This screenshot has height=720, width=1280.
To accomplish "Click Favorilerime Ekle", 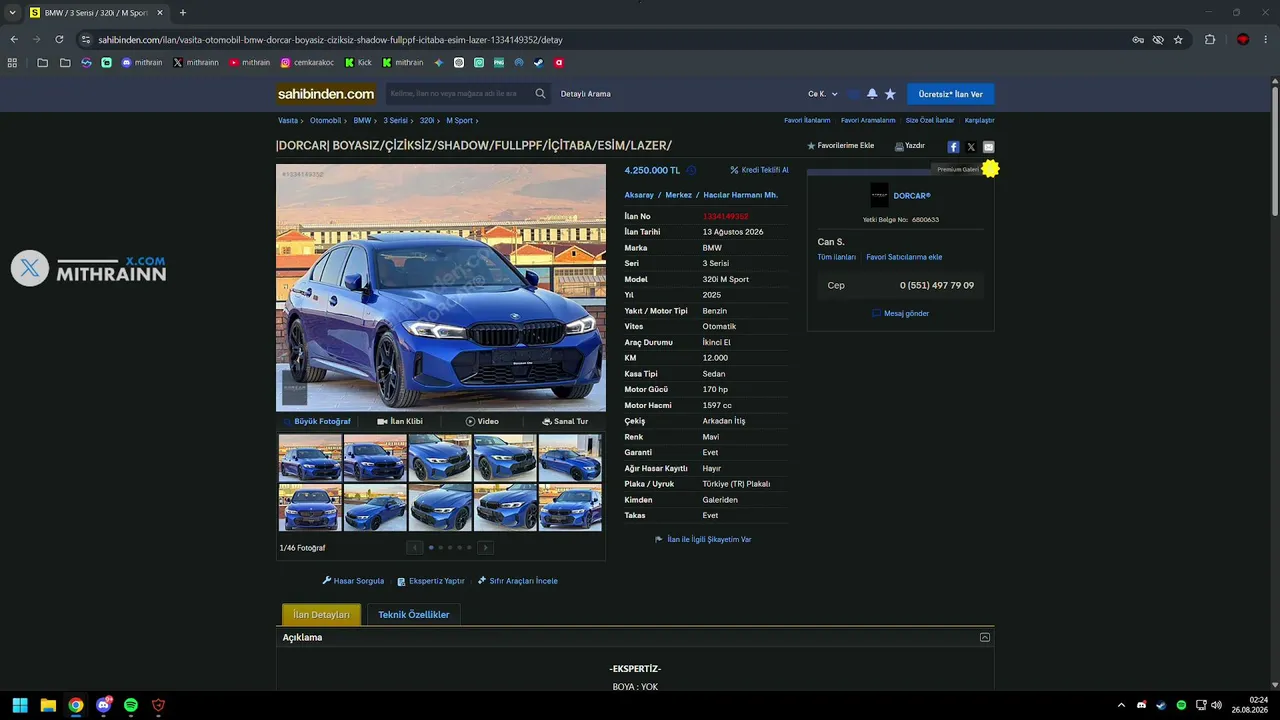I will 841,146.
